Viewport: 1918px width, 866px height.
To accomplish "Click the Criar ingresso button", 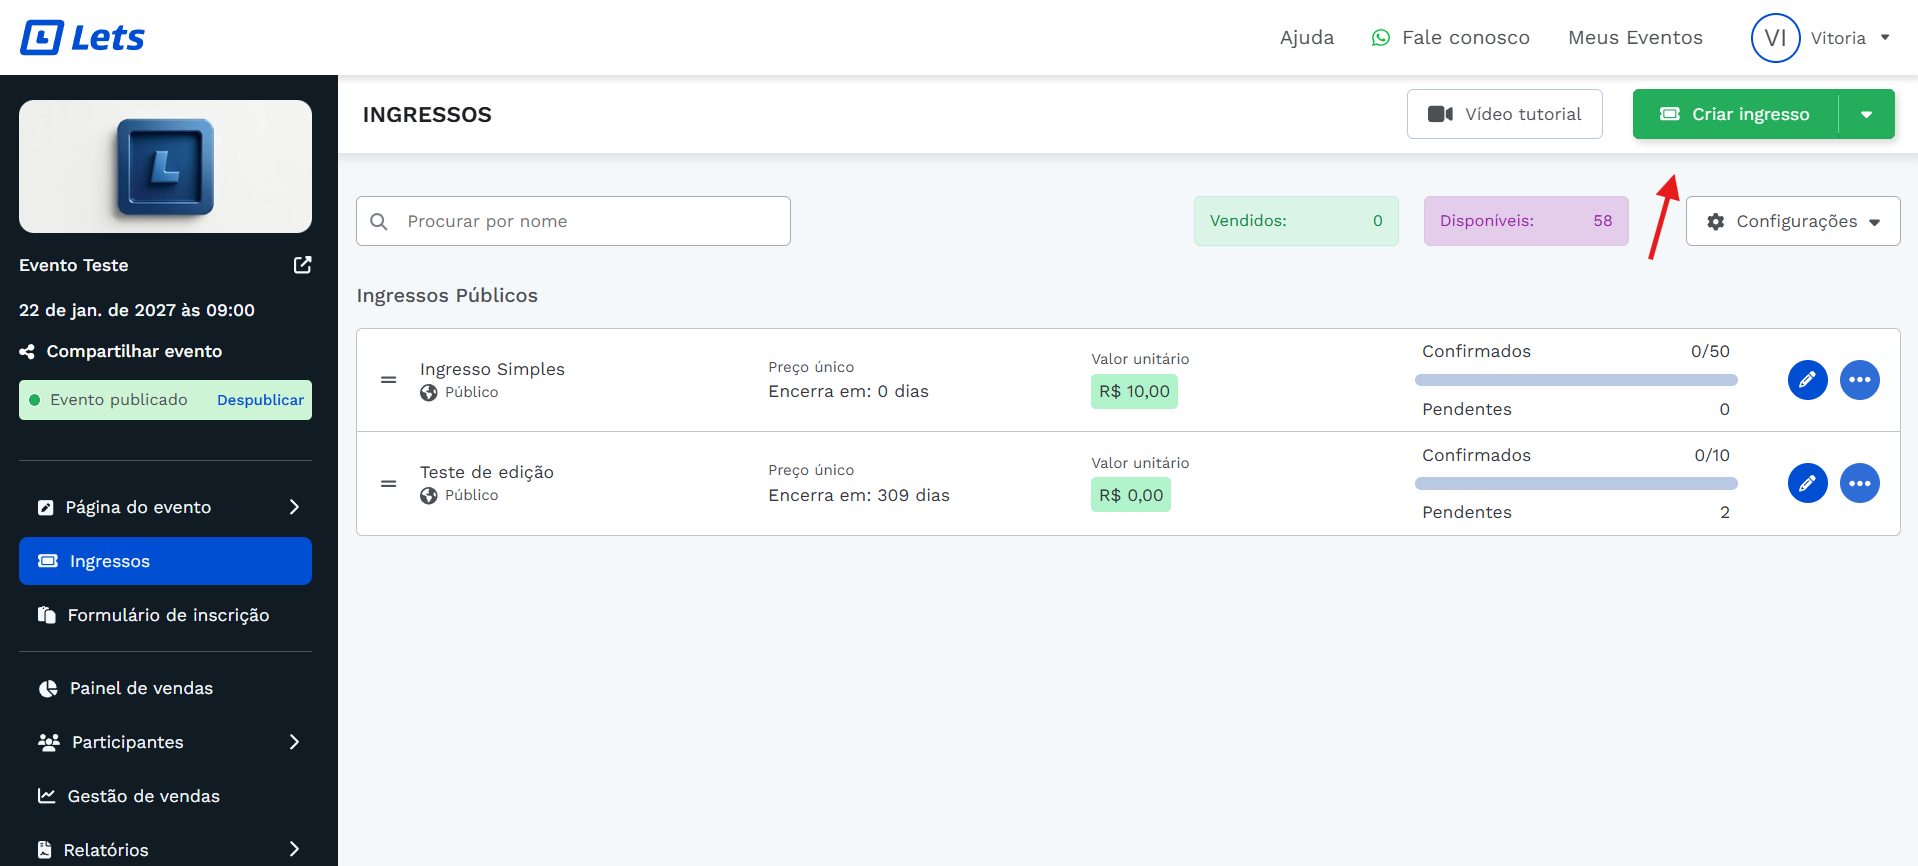I will tap(1737, 114).
